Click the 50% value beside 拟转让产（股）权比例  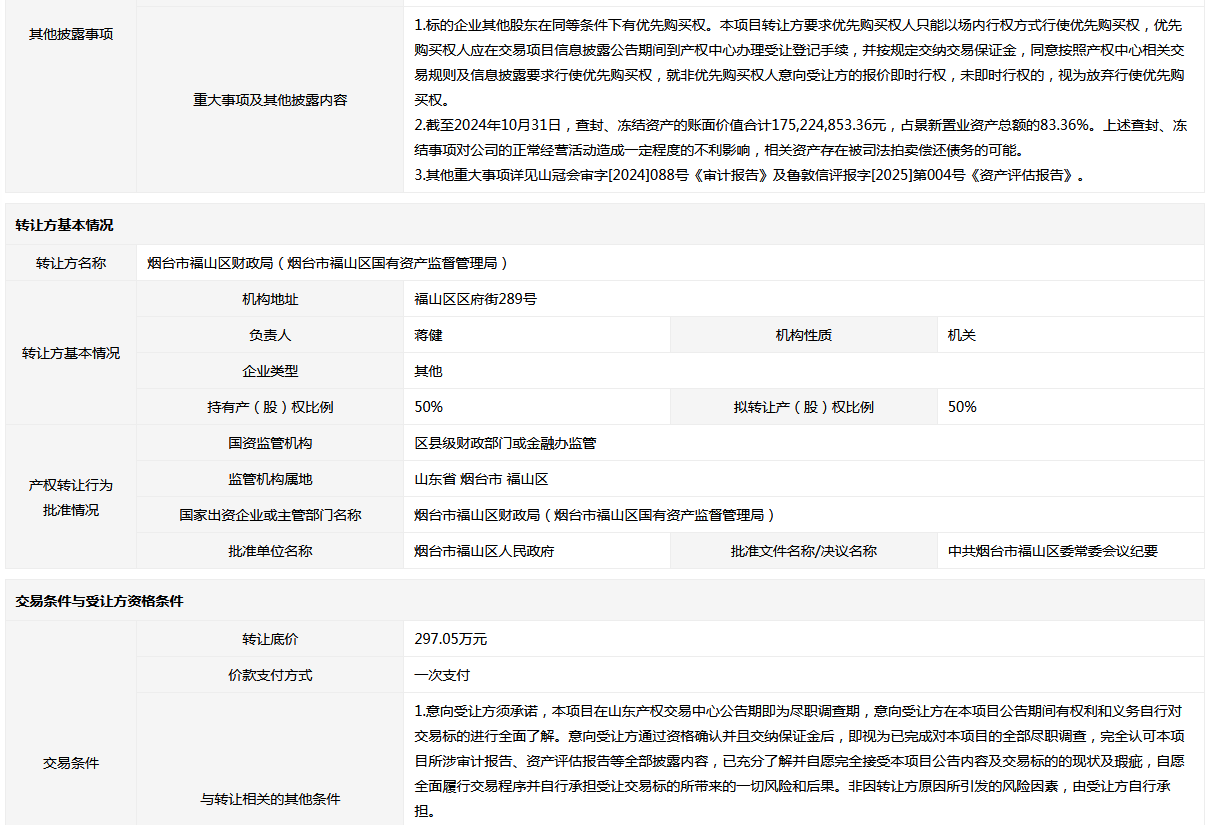(x=962, y=407)
